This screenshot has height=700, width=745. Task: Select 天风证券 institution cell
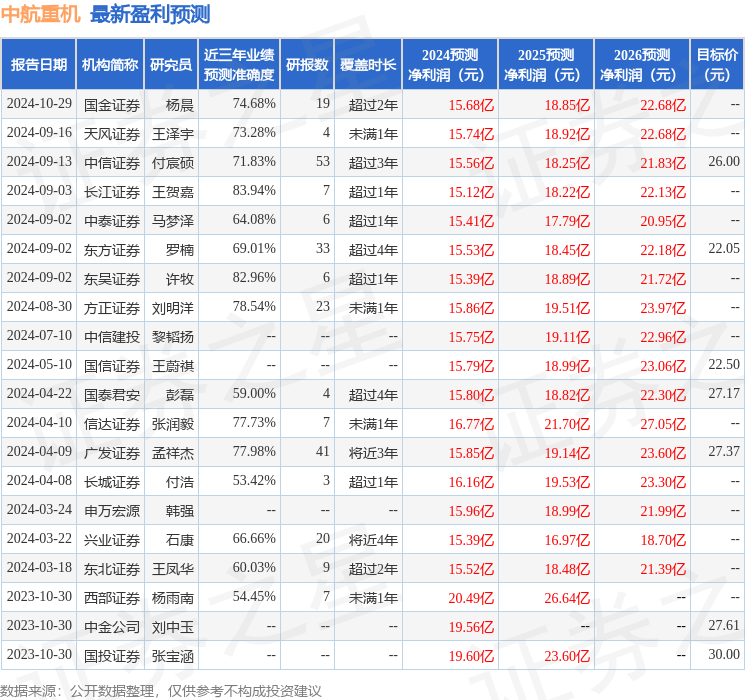112,134
